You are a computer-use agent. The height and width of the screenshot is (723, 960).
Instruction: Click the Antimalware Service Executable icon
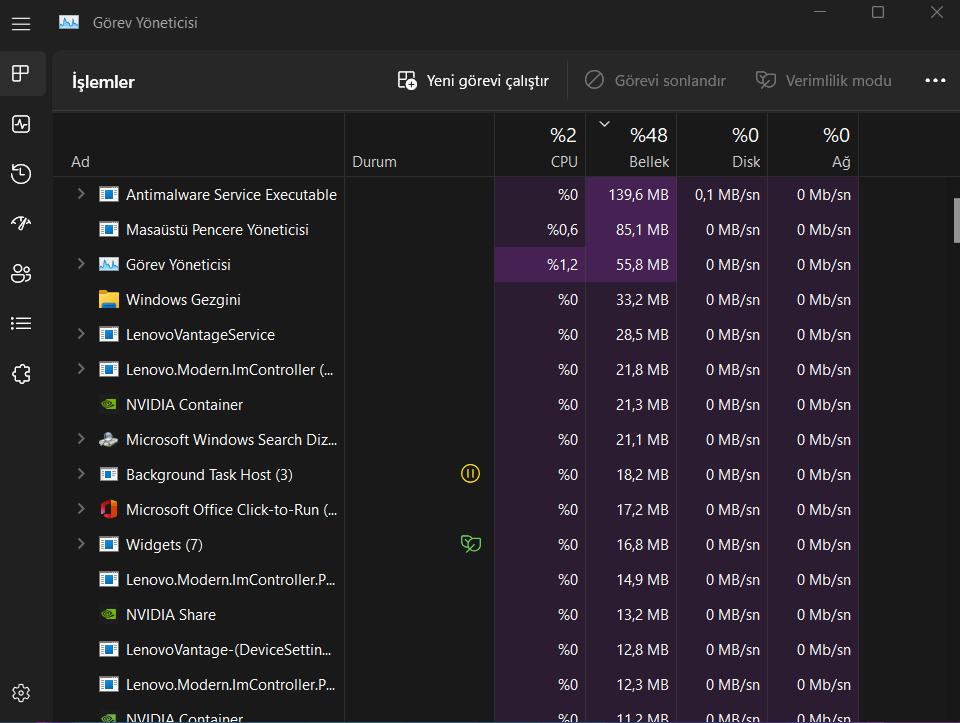tap(109, 195)
